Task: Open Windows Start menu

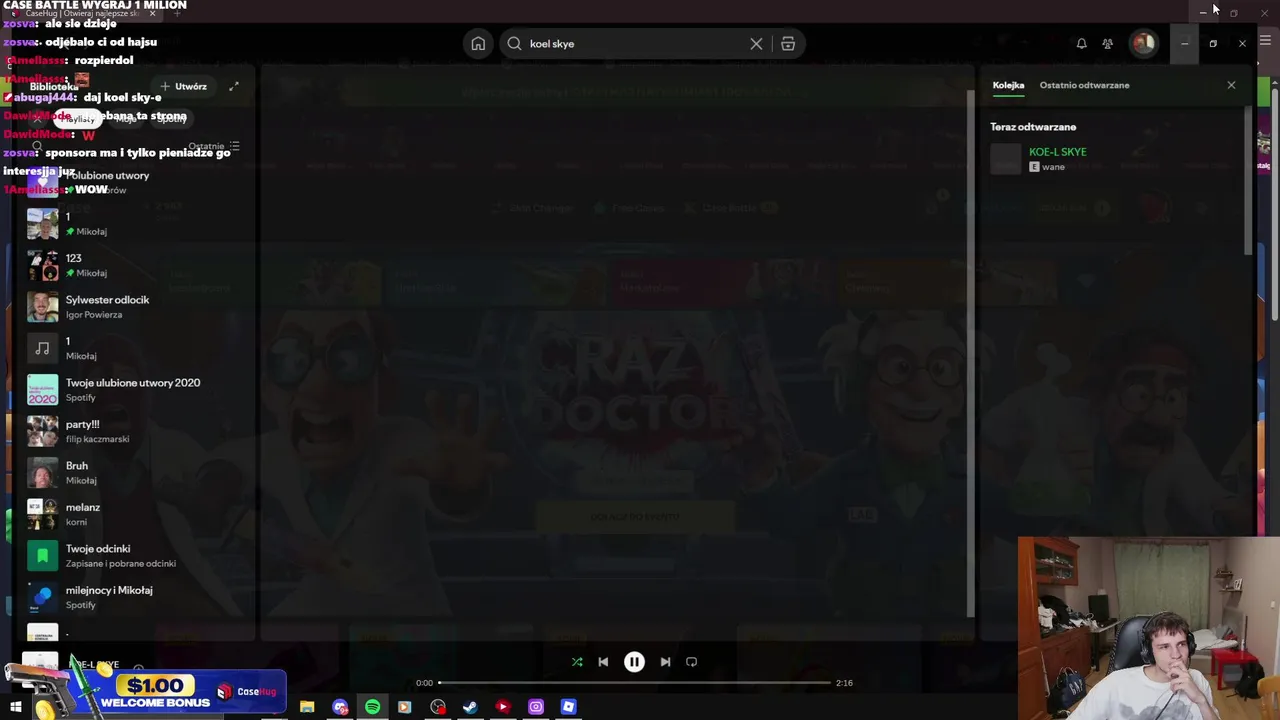Action: tap(15, 707)
